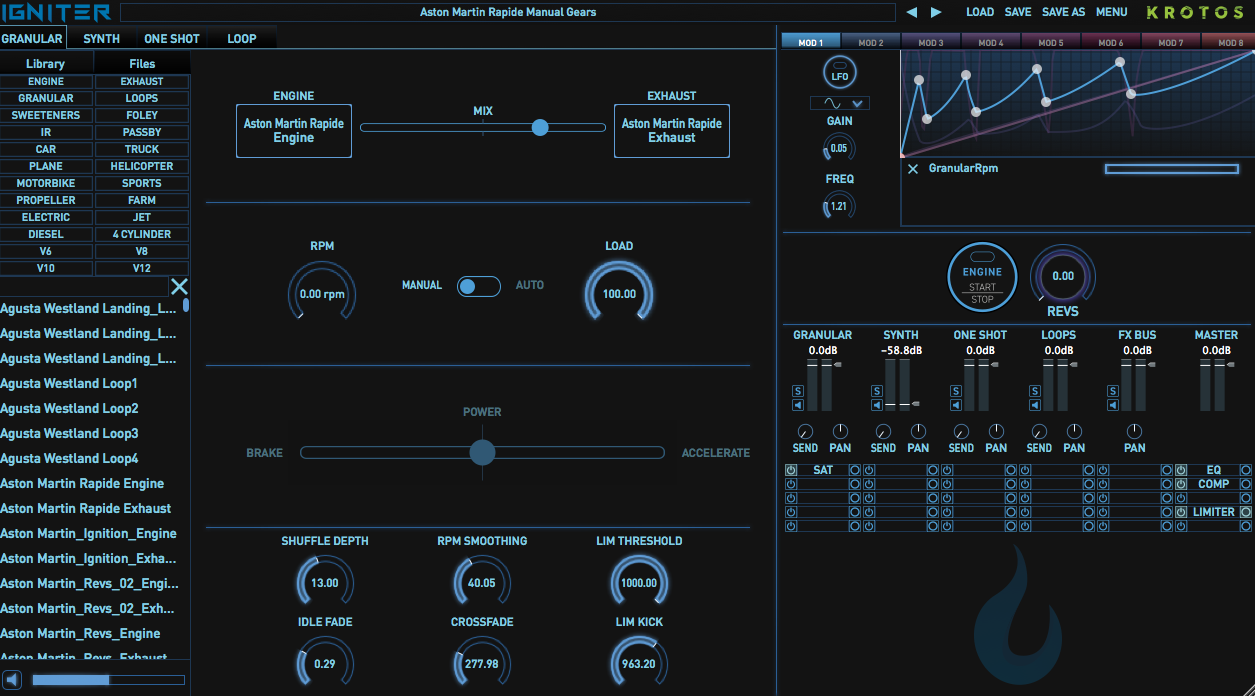Viewport: 1255px width, 696px height.
Task: Click the REVS knob
Action: tap(1063, 275)
